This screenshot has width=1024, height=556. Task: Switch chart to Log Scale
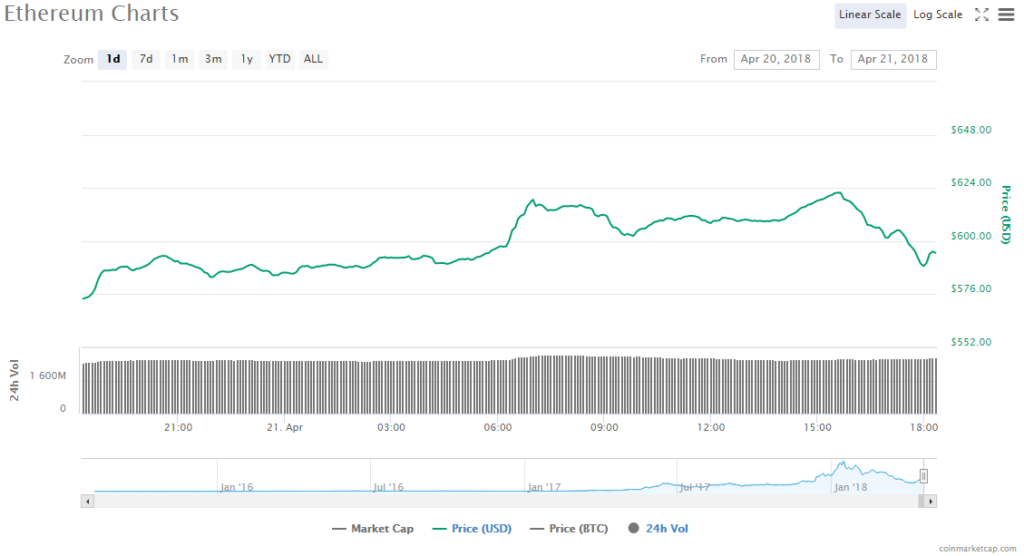tap(938, 15)
